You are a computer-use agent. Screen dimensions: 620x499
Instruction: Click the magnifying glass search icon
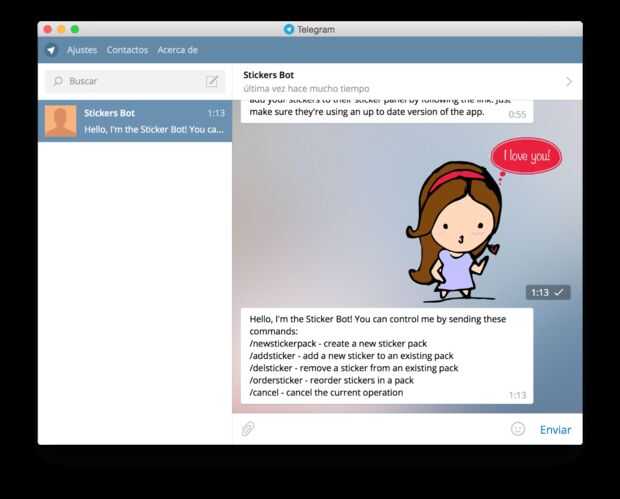pyautogui.click(x=58, y=81)
